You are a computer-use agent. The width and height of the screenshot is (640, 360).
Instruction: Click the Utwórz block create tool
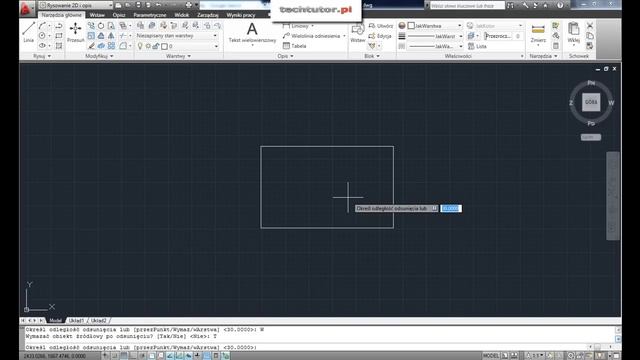tap(381, 26)
